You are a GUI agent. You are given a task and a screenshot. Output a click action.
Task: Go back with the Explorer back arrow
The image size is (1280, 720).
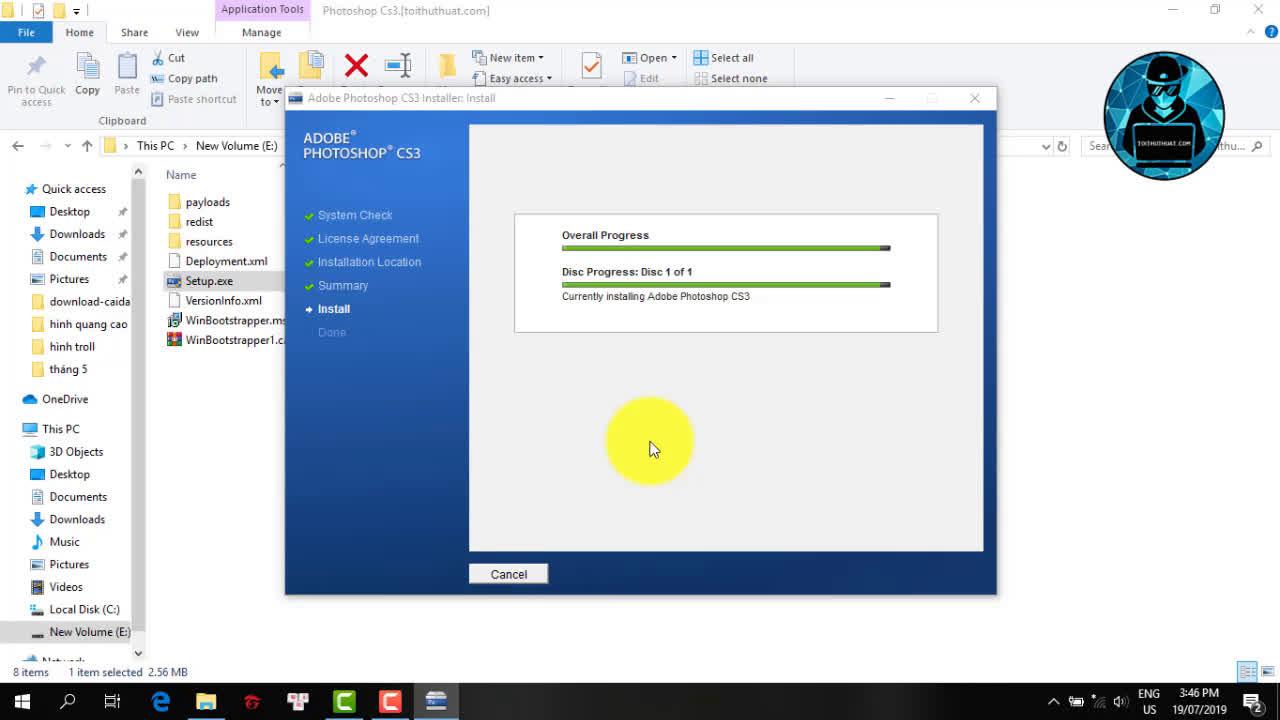click(18, 146)
